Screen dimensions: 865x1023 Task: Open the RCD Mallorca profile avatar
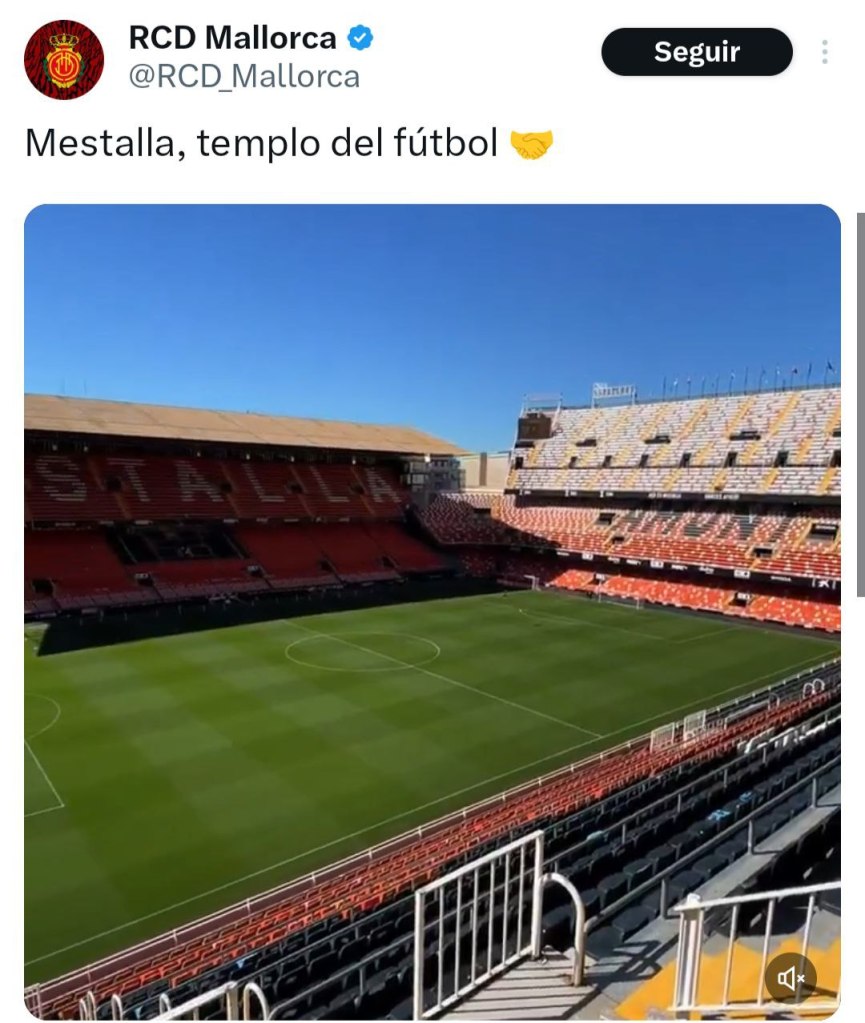pos(64,60)
